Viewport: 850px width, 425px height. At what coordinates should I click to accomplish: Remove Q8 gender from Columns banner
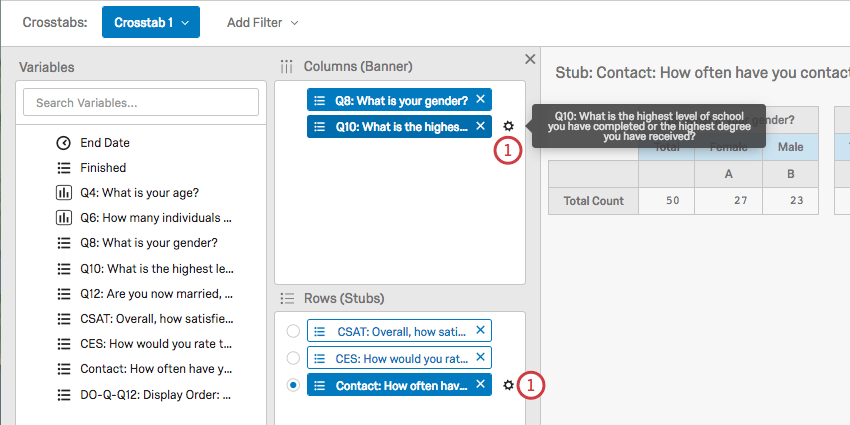click(x=481, y=99)
